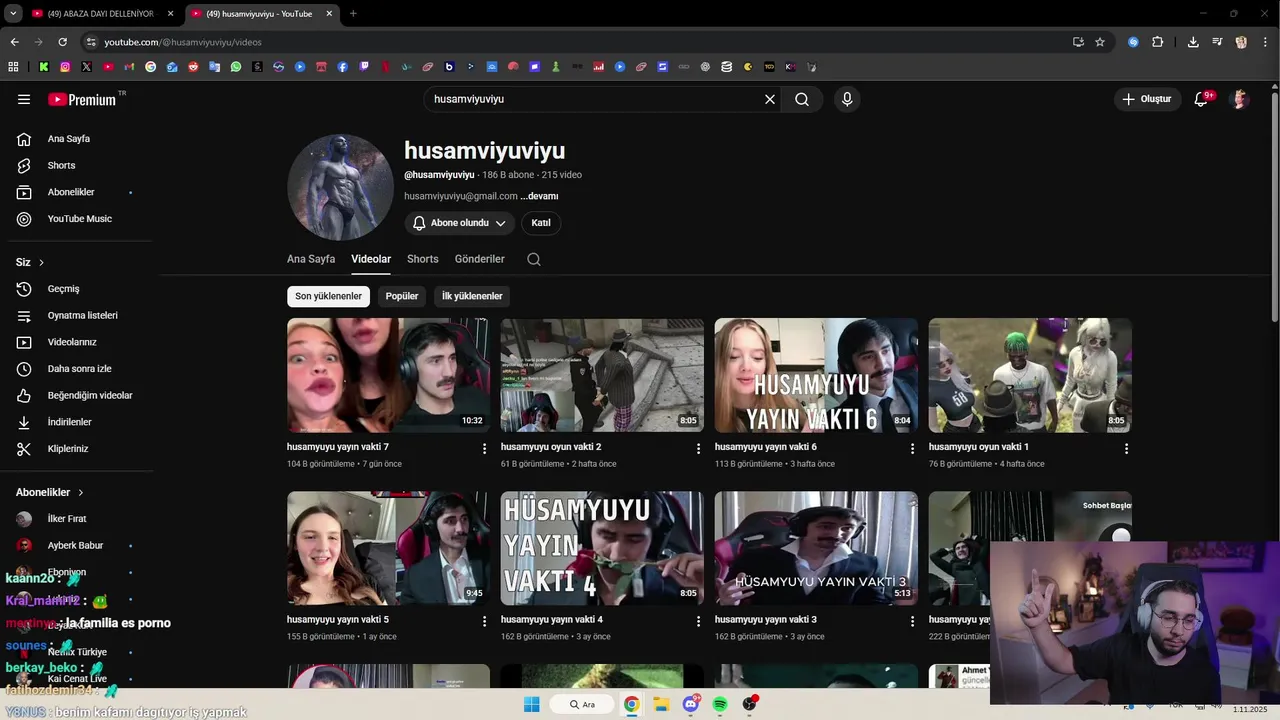Select the İlk yüklenenler filter chip

coord(472,296)
